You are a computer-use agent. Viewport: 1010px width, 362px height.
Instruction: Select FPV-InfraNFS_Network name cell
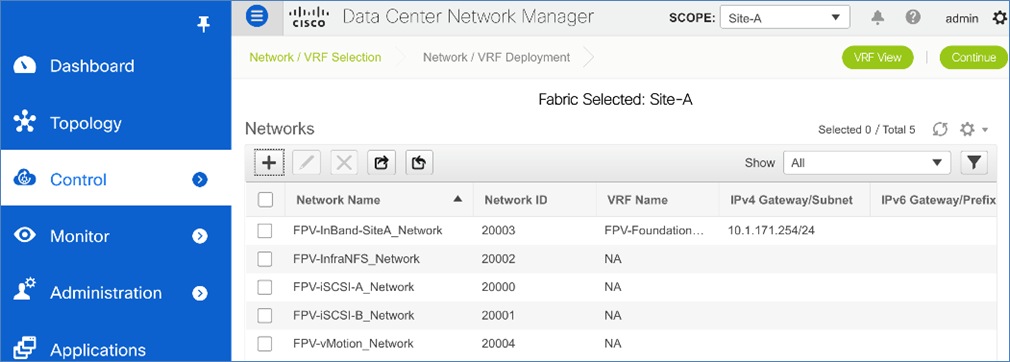click(356, 258)
